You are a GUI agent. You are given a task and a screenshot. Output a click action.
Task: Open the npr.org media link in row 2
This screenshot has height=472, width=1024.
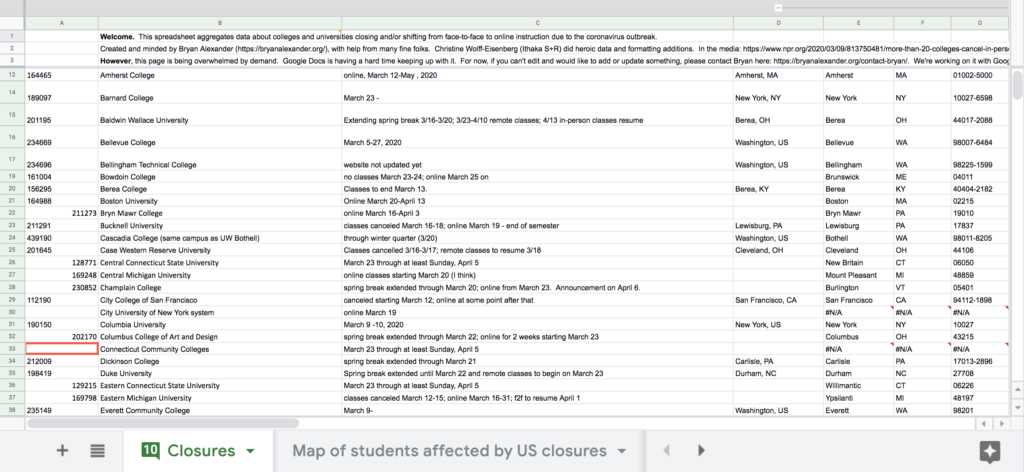tap(874, 48)
